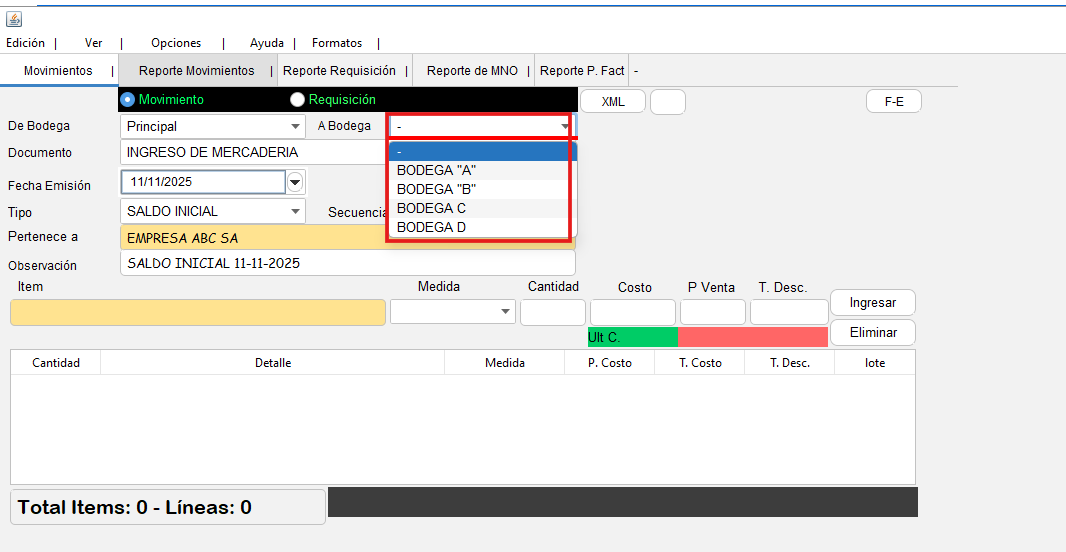Open the Tipo dropdown showing SALDO INICIAL
1066x552 pixels.
pos(296,211)
